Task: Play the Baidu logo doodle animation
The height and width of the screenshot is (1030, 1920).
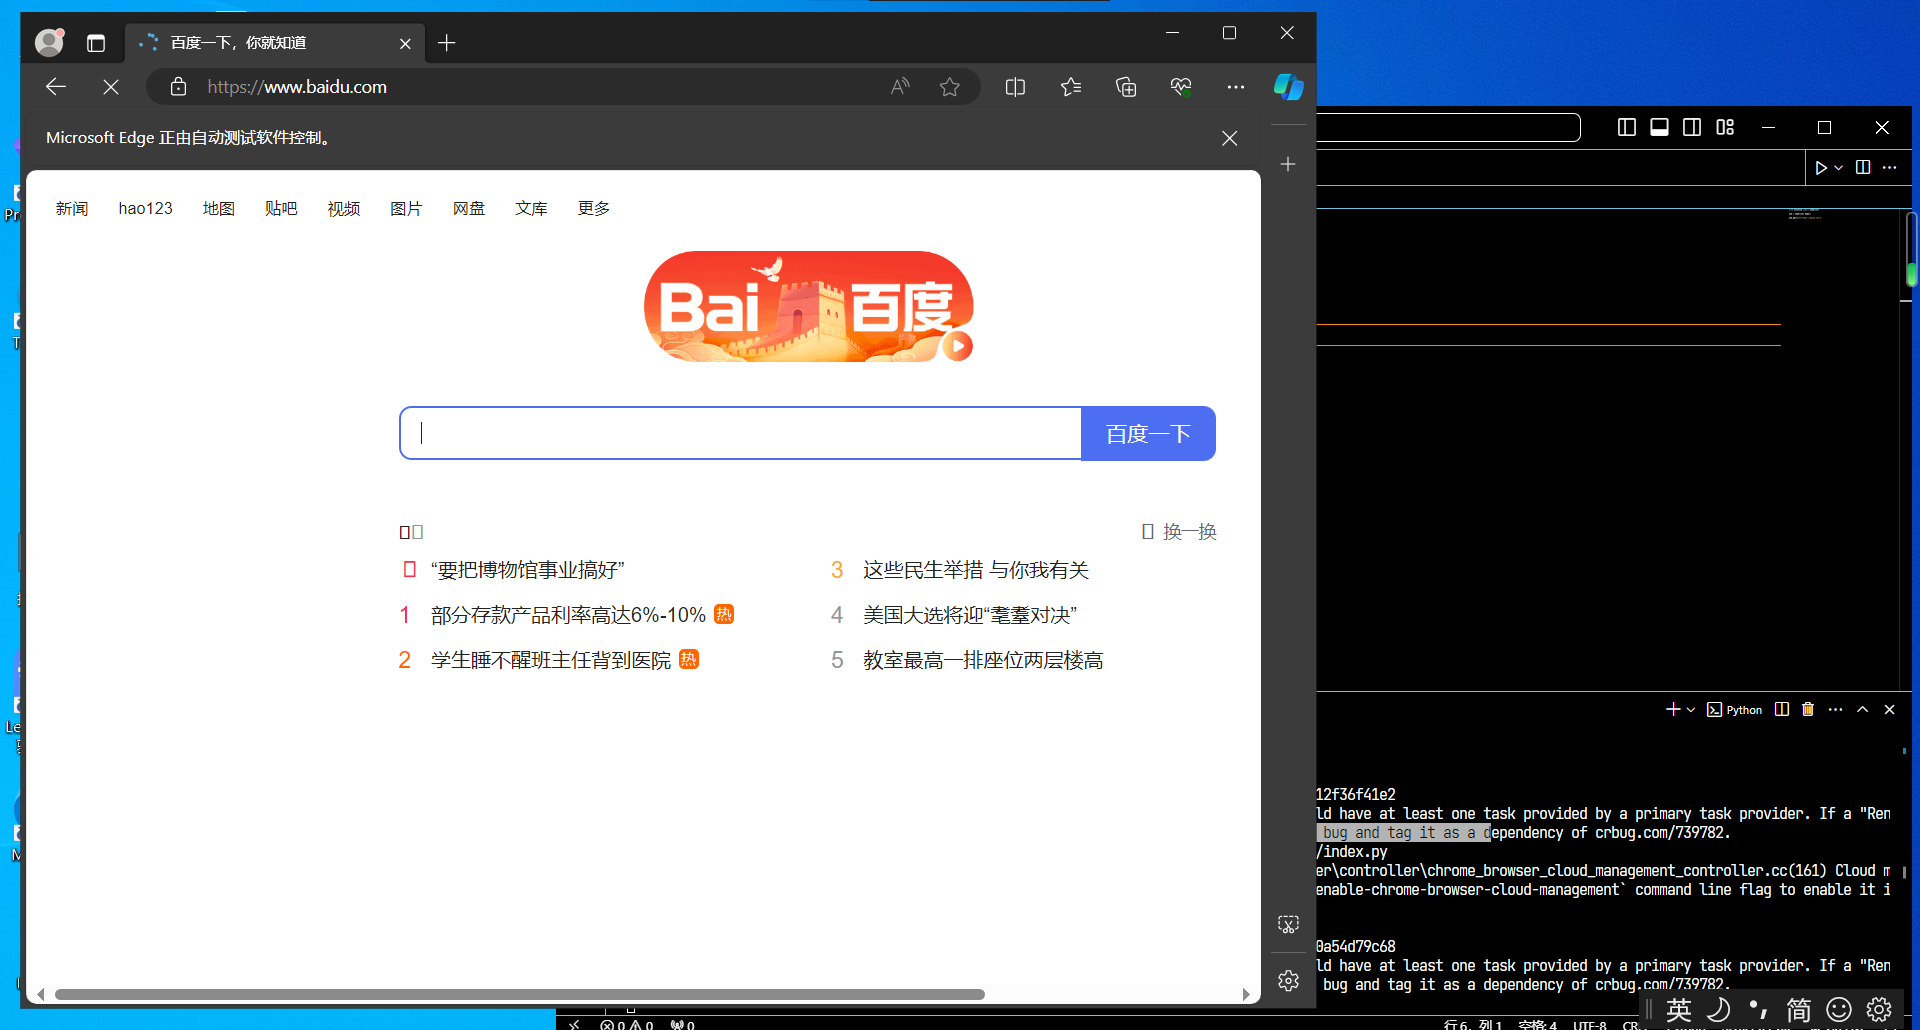Action: 957,346
